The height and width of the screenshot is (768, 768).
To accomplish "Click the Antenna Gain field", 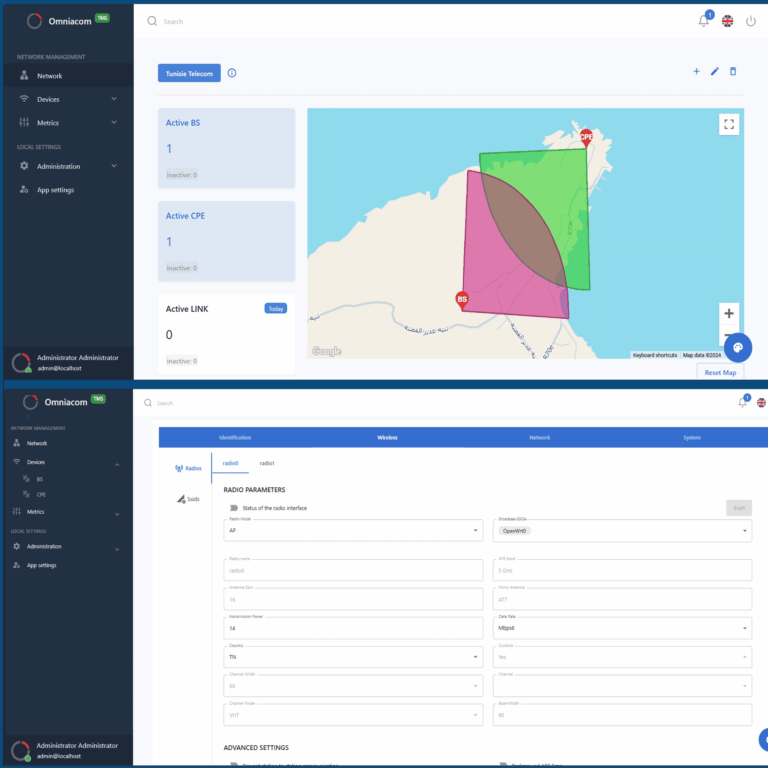I will click(353, 599).
